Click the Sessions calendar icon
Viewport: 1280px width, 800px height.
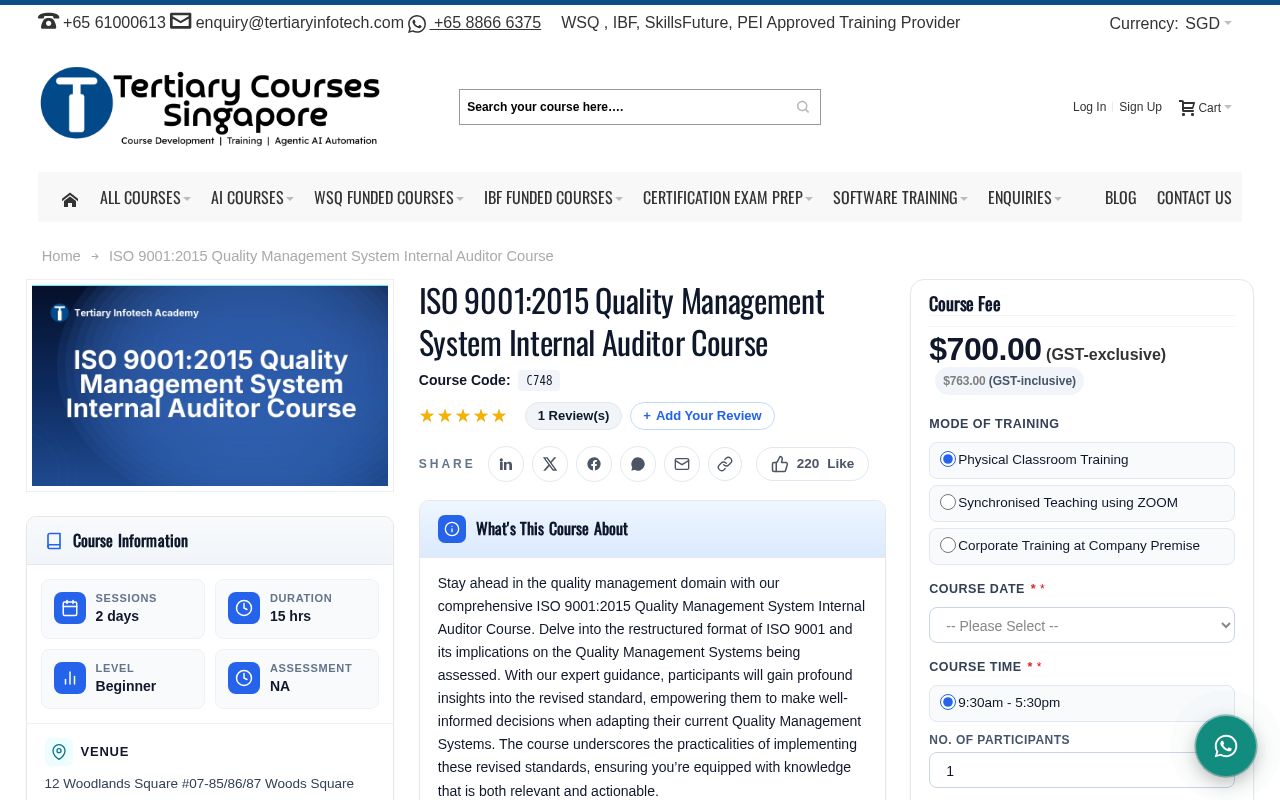pos(70,608)
